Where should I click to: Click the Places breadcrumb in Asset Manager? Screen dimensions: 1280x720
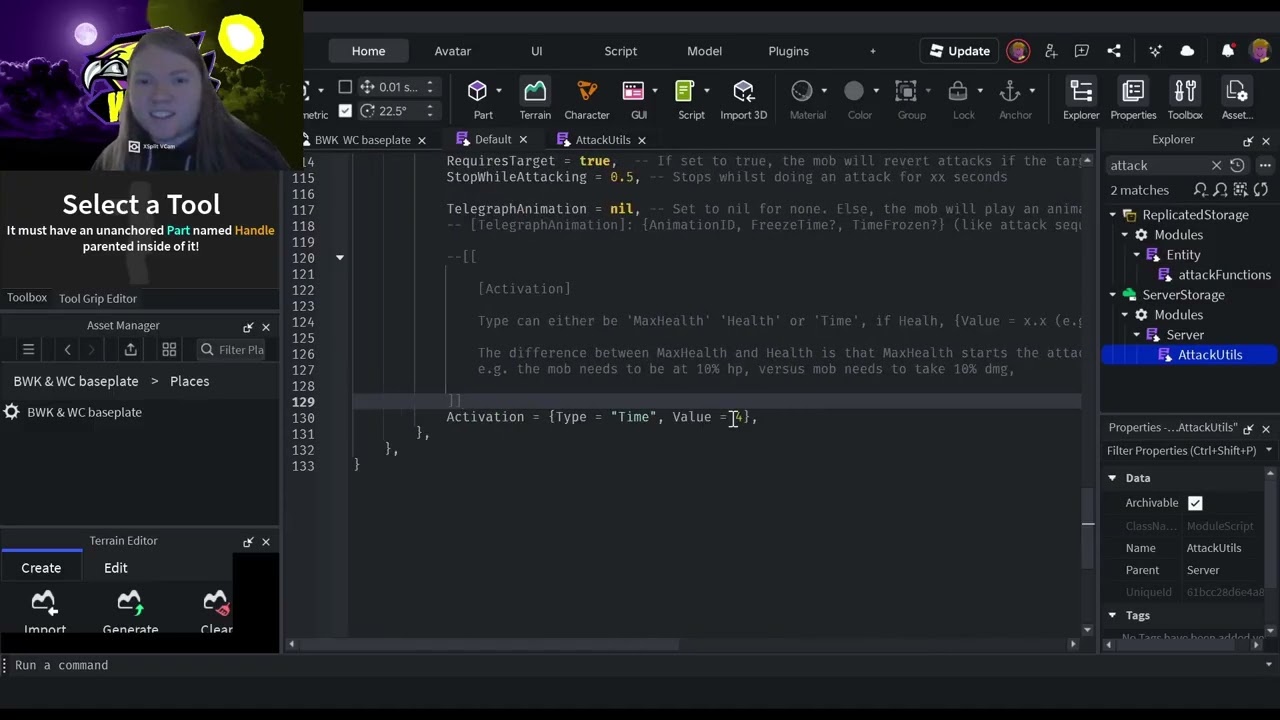coord(189,381)
